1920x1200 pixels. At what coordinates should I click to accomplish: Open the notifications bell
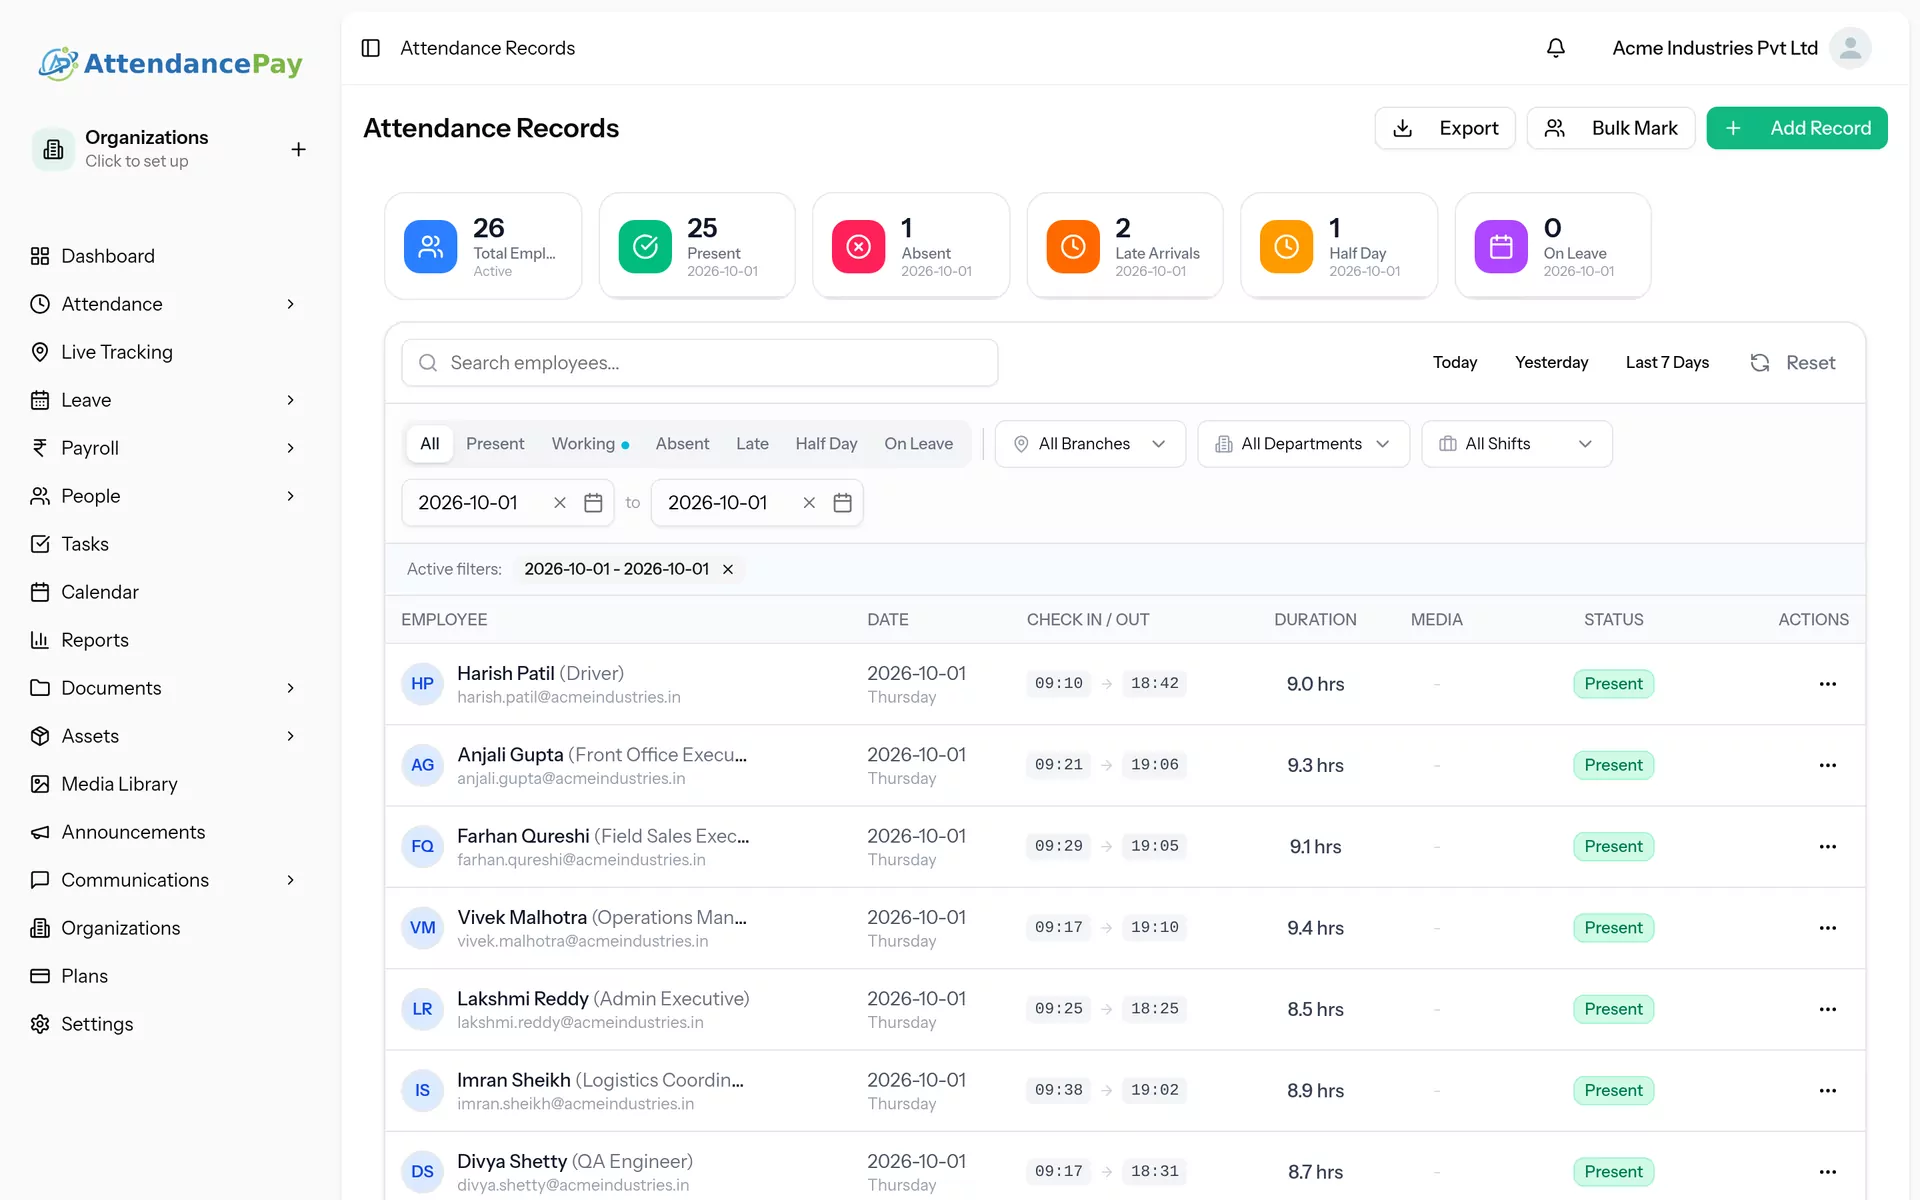tap(1556, 48)
